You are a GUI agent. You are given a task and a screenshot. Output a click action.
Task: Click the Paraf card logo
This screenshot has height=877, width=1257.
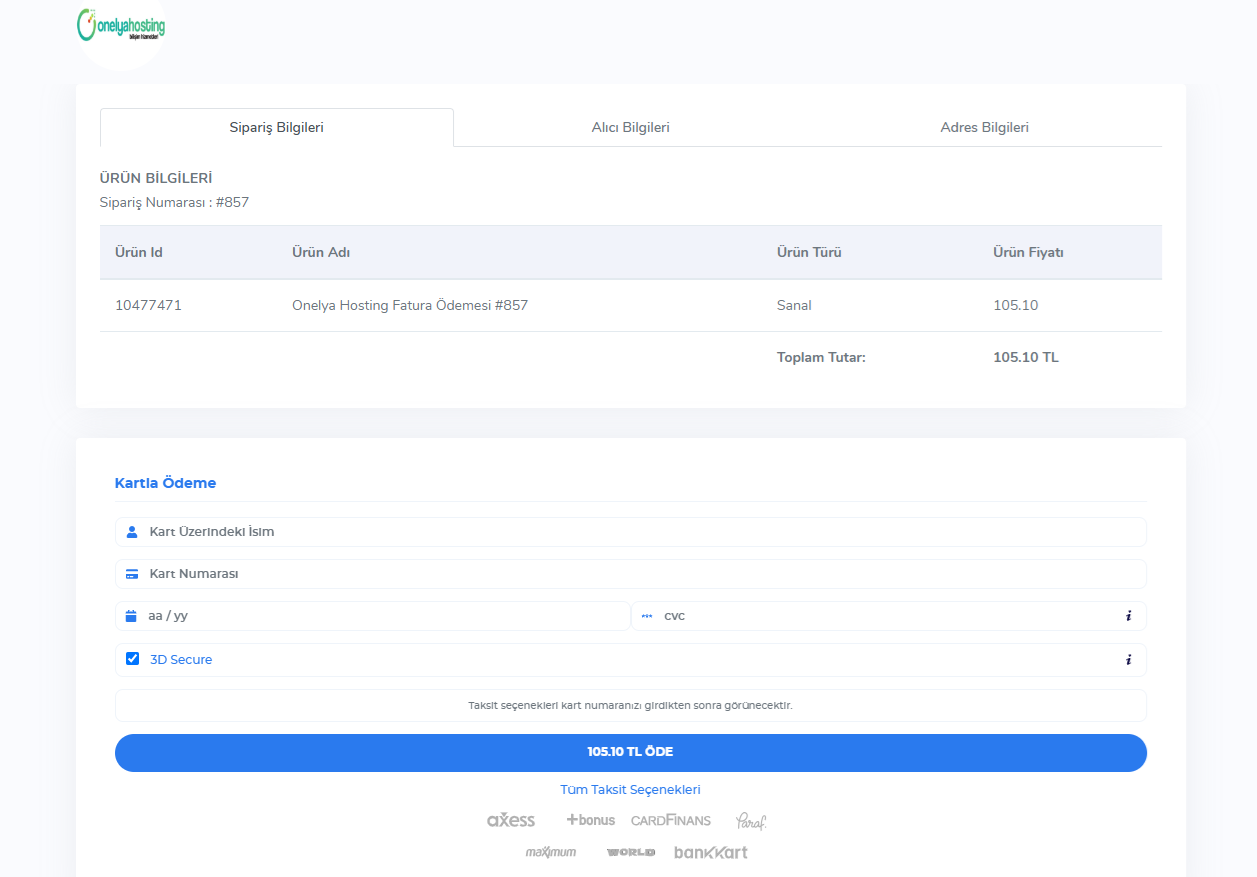click(750, 821)
